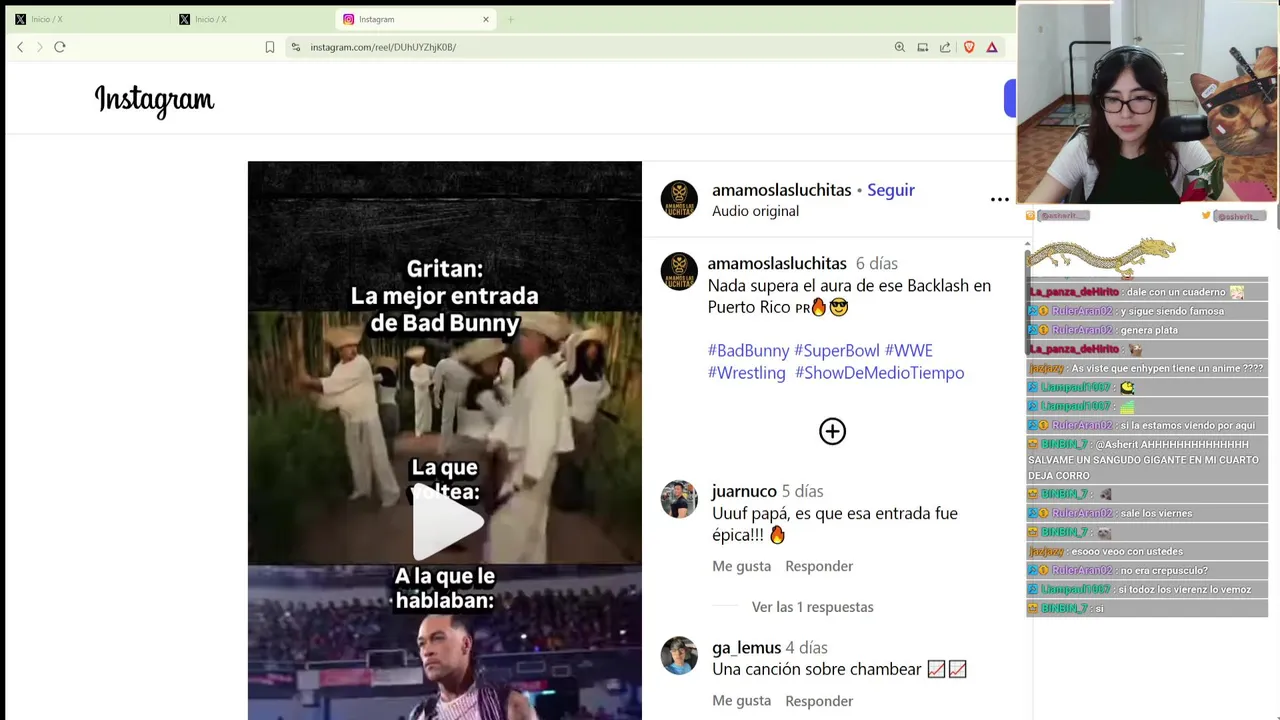Viewport: 1280px width, 720px height.
Task: Click the Instagram logo wordmark
Action: click(x=154, y=100)
